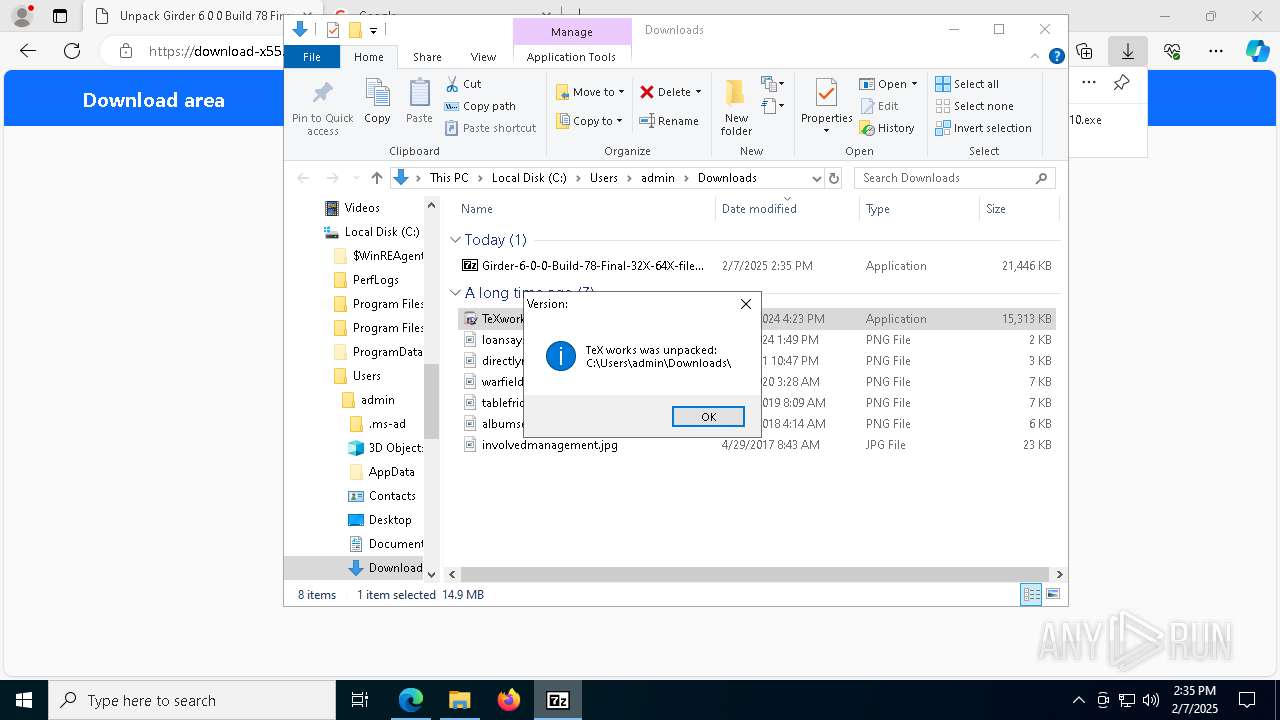Click Invert selection in ribbon
Viewport: 1280px width, 720px height.
(983, 128)
